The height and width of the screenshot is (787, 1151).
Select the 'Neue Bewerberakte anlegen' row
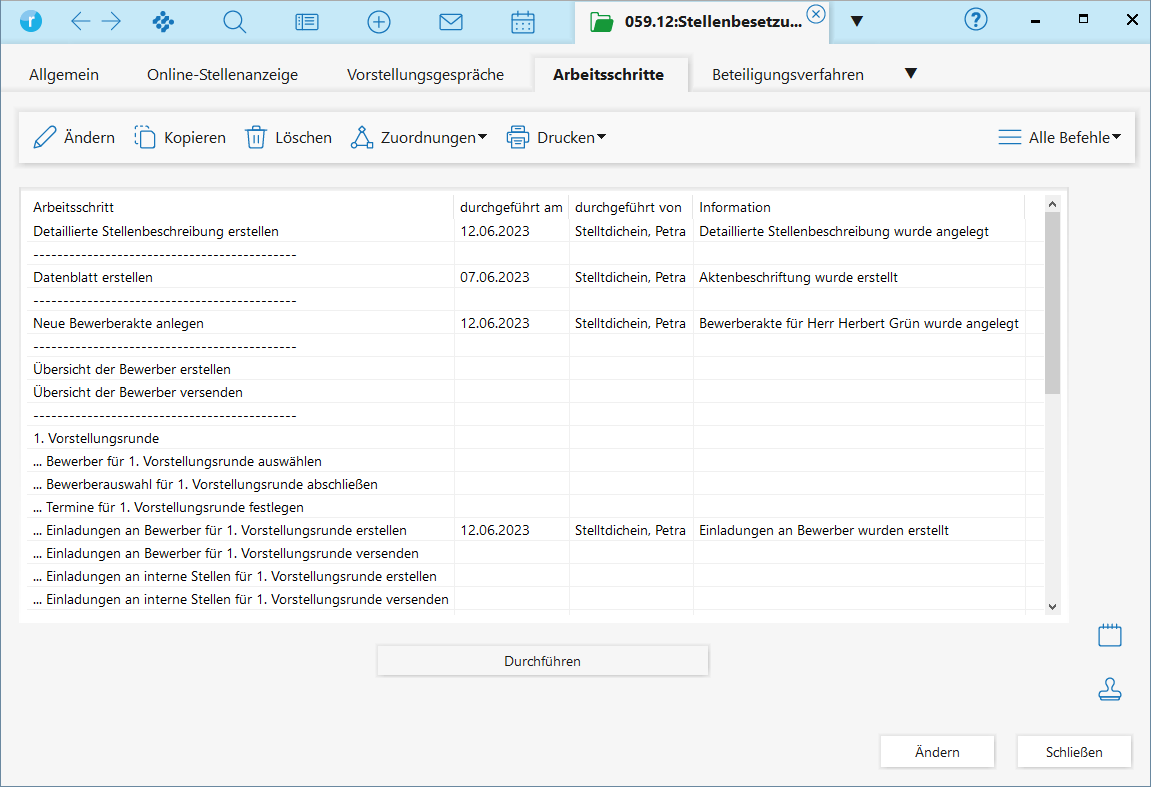tap(119, 323)
